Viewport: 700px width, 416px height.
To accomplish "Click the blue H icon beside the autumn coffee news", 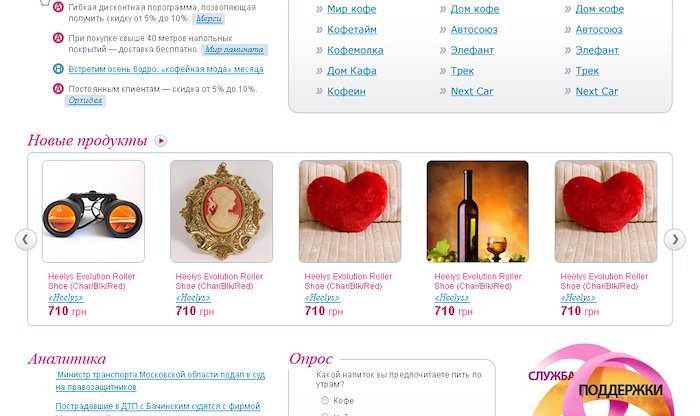I will (58, 69).
